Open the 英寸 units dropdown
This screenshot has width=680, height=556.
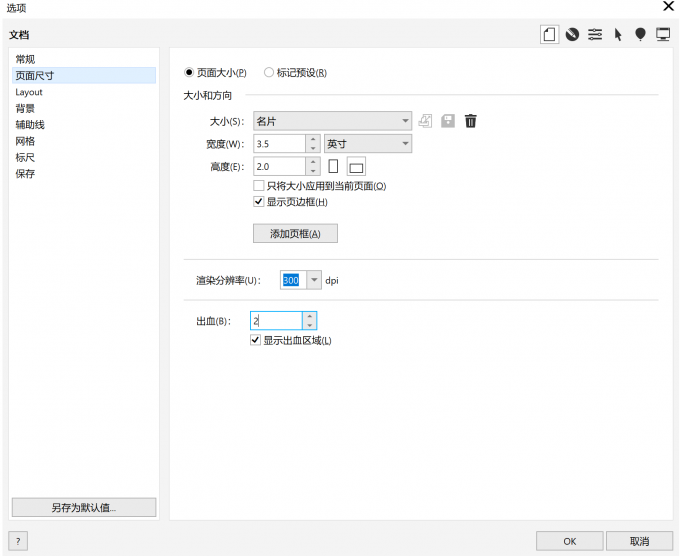405,144
